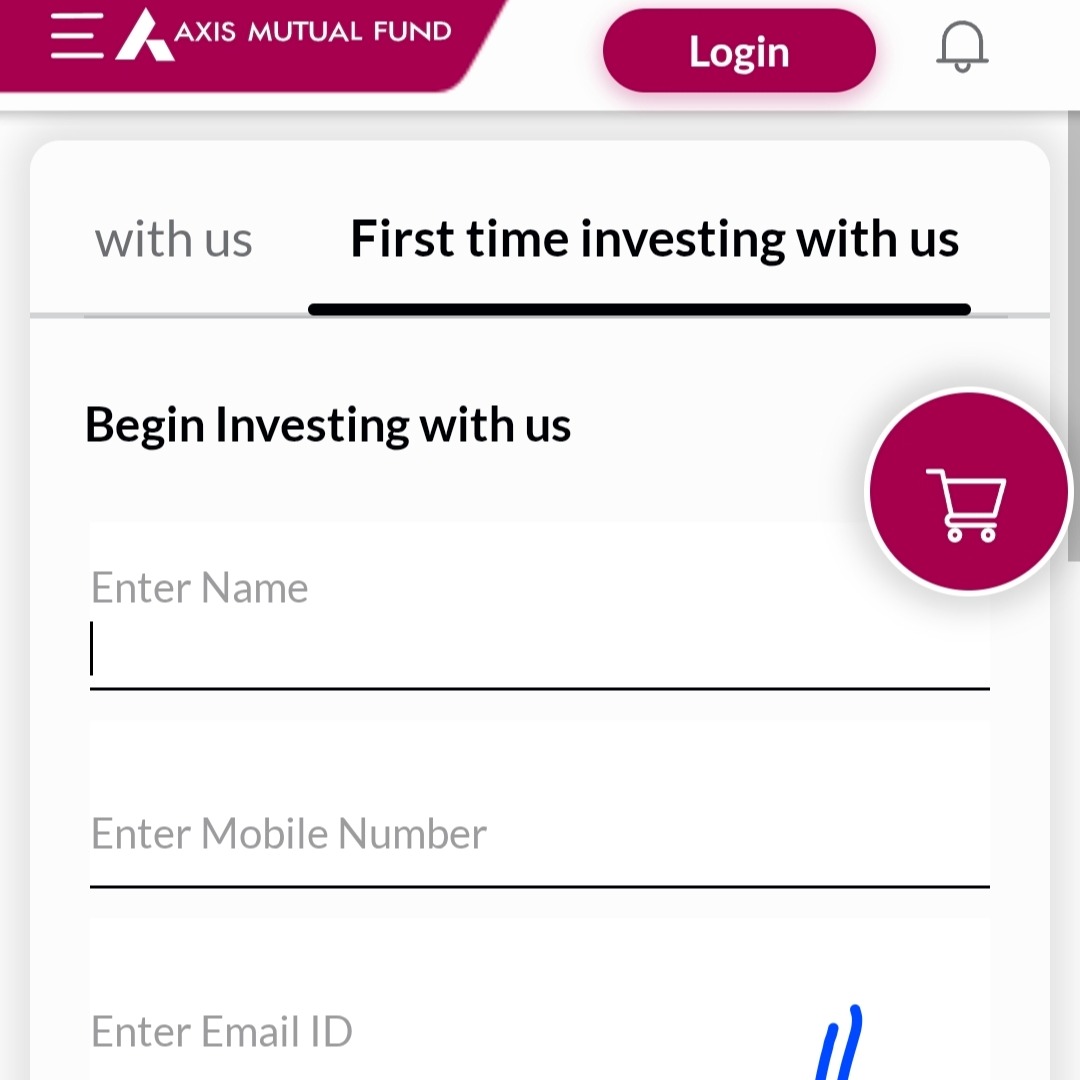Select 'First time investing with us' tab
This screenshot has height=1080, width=1080.
tap(654, 240)
